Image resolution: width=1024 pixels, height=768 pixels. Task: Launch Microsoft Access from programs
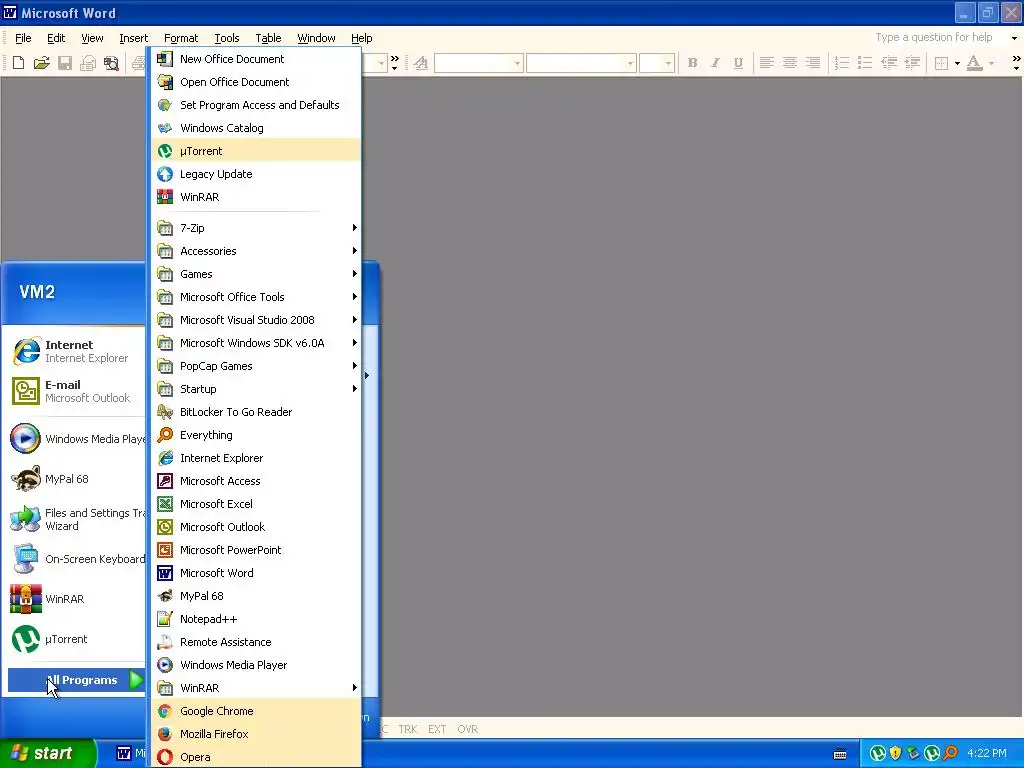click(256, 481)
